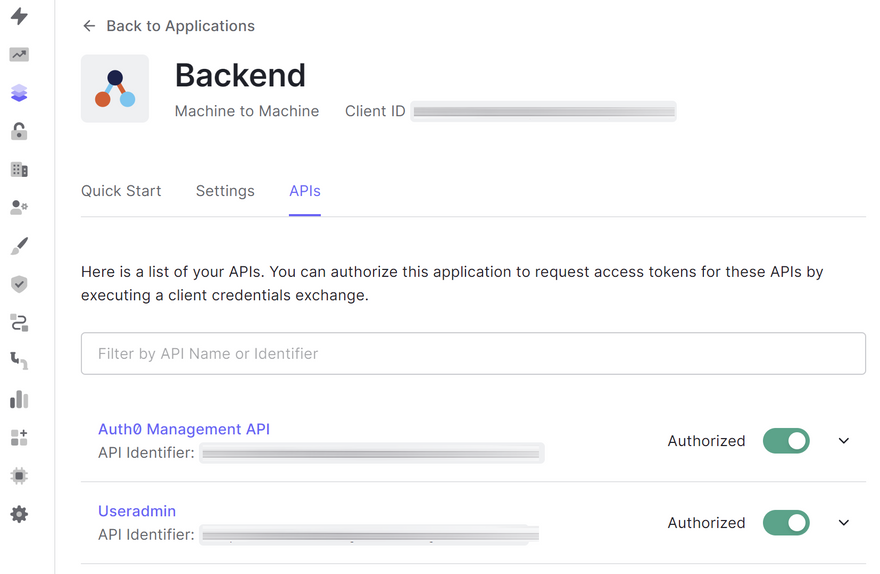Open Monitoring bar chart sidebar icon

pos(19,399)
